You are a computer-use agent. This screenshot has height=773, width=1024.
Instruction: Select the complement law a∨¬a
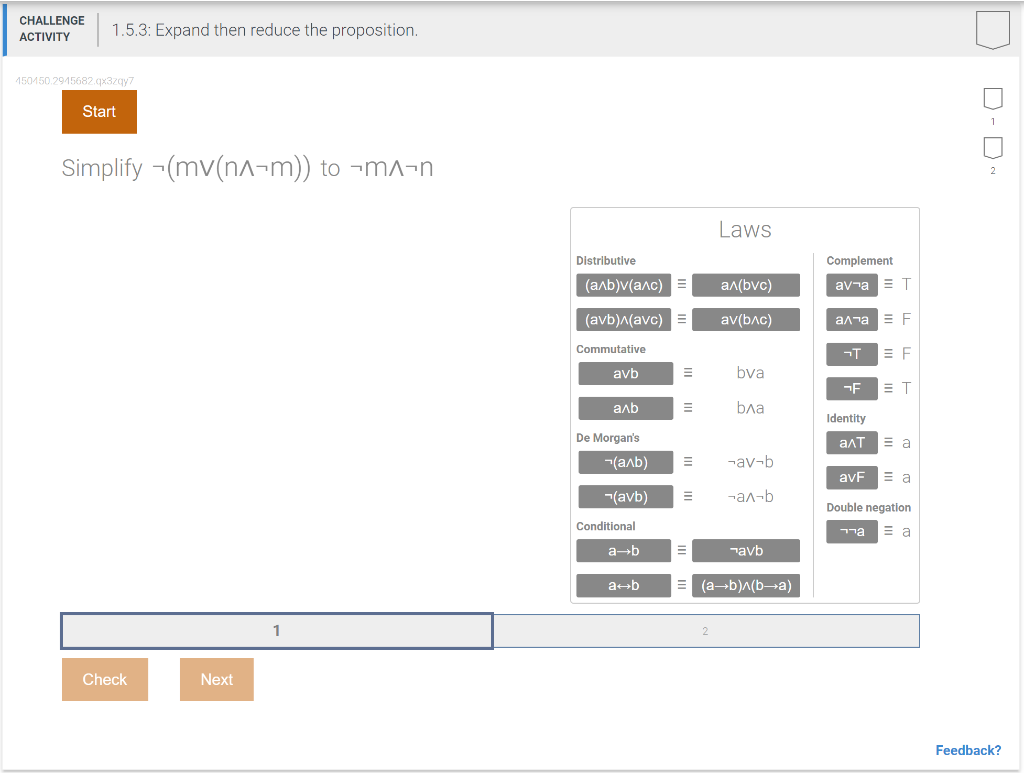point(851,284)
